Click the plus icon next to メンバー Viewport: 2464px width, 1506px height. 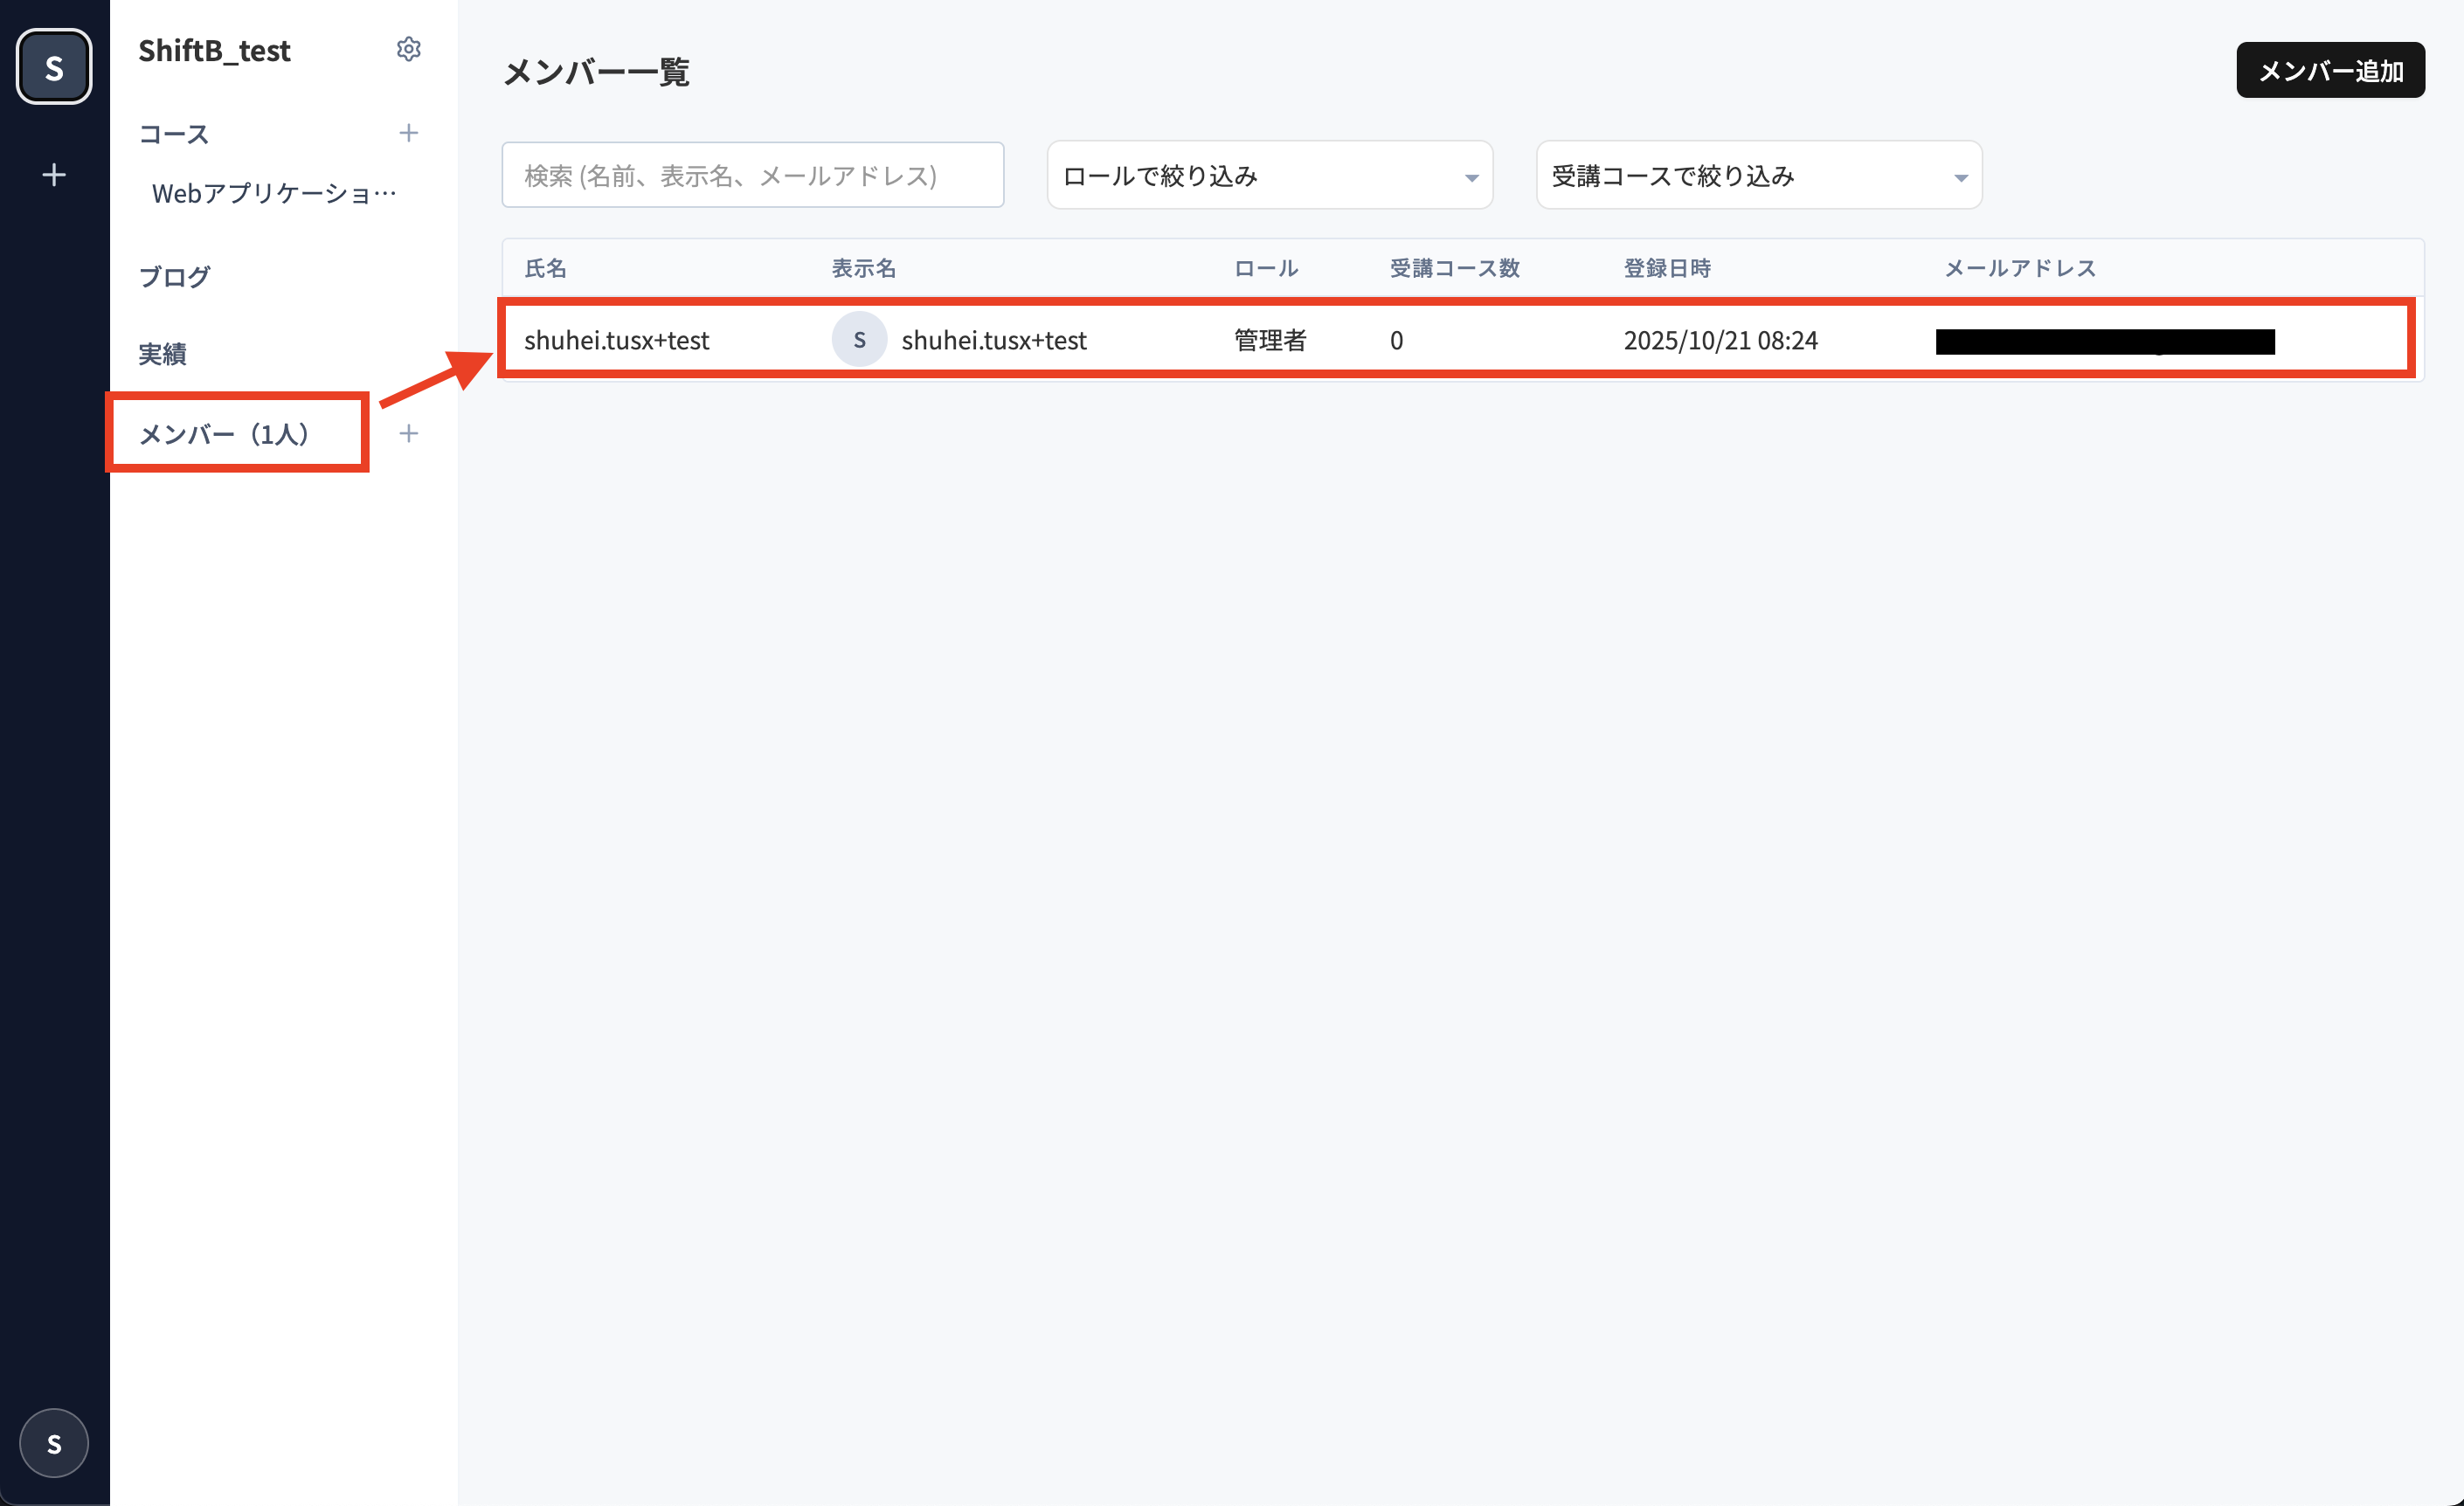click(408, 433)
